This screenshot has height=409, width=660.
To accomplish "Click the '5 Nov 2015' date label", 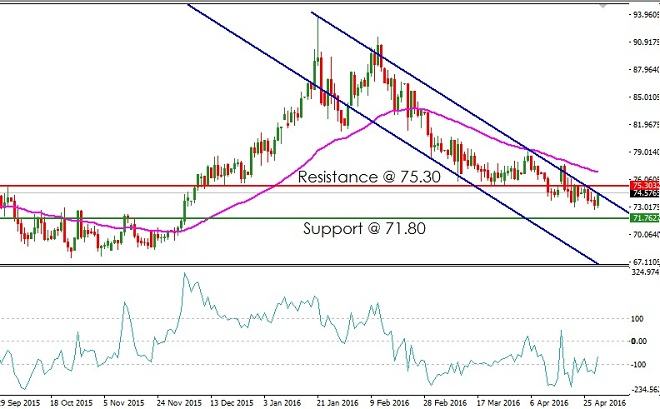I will [124, 403].
